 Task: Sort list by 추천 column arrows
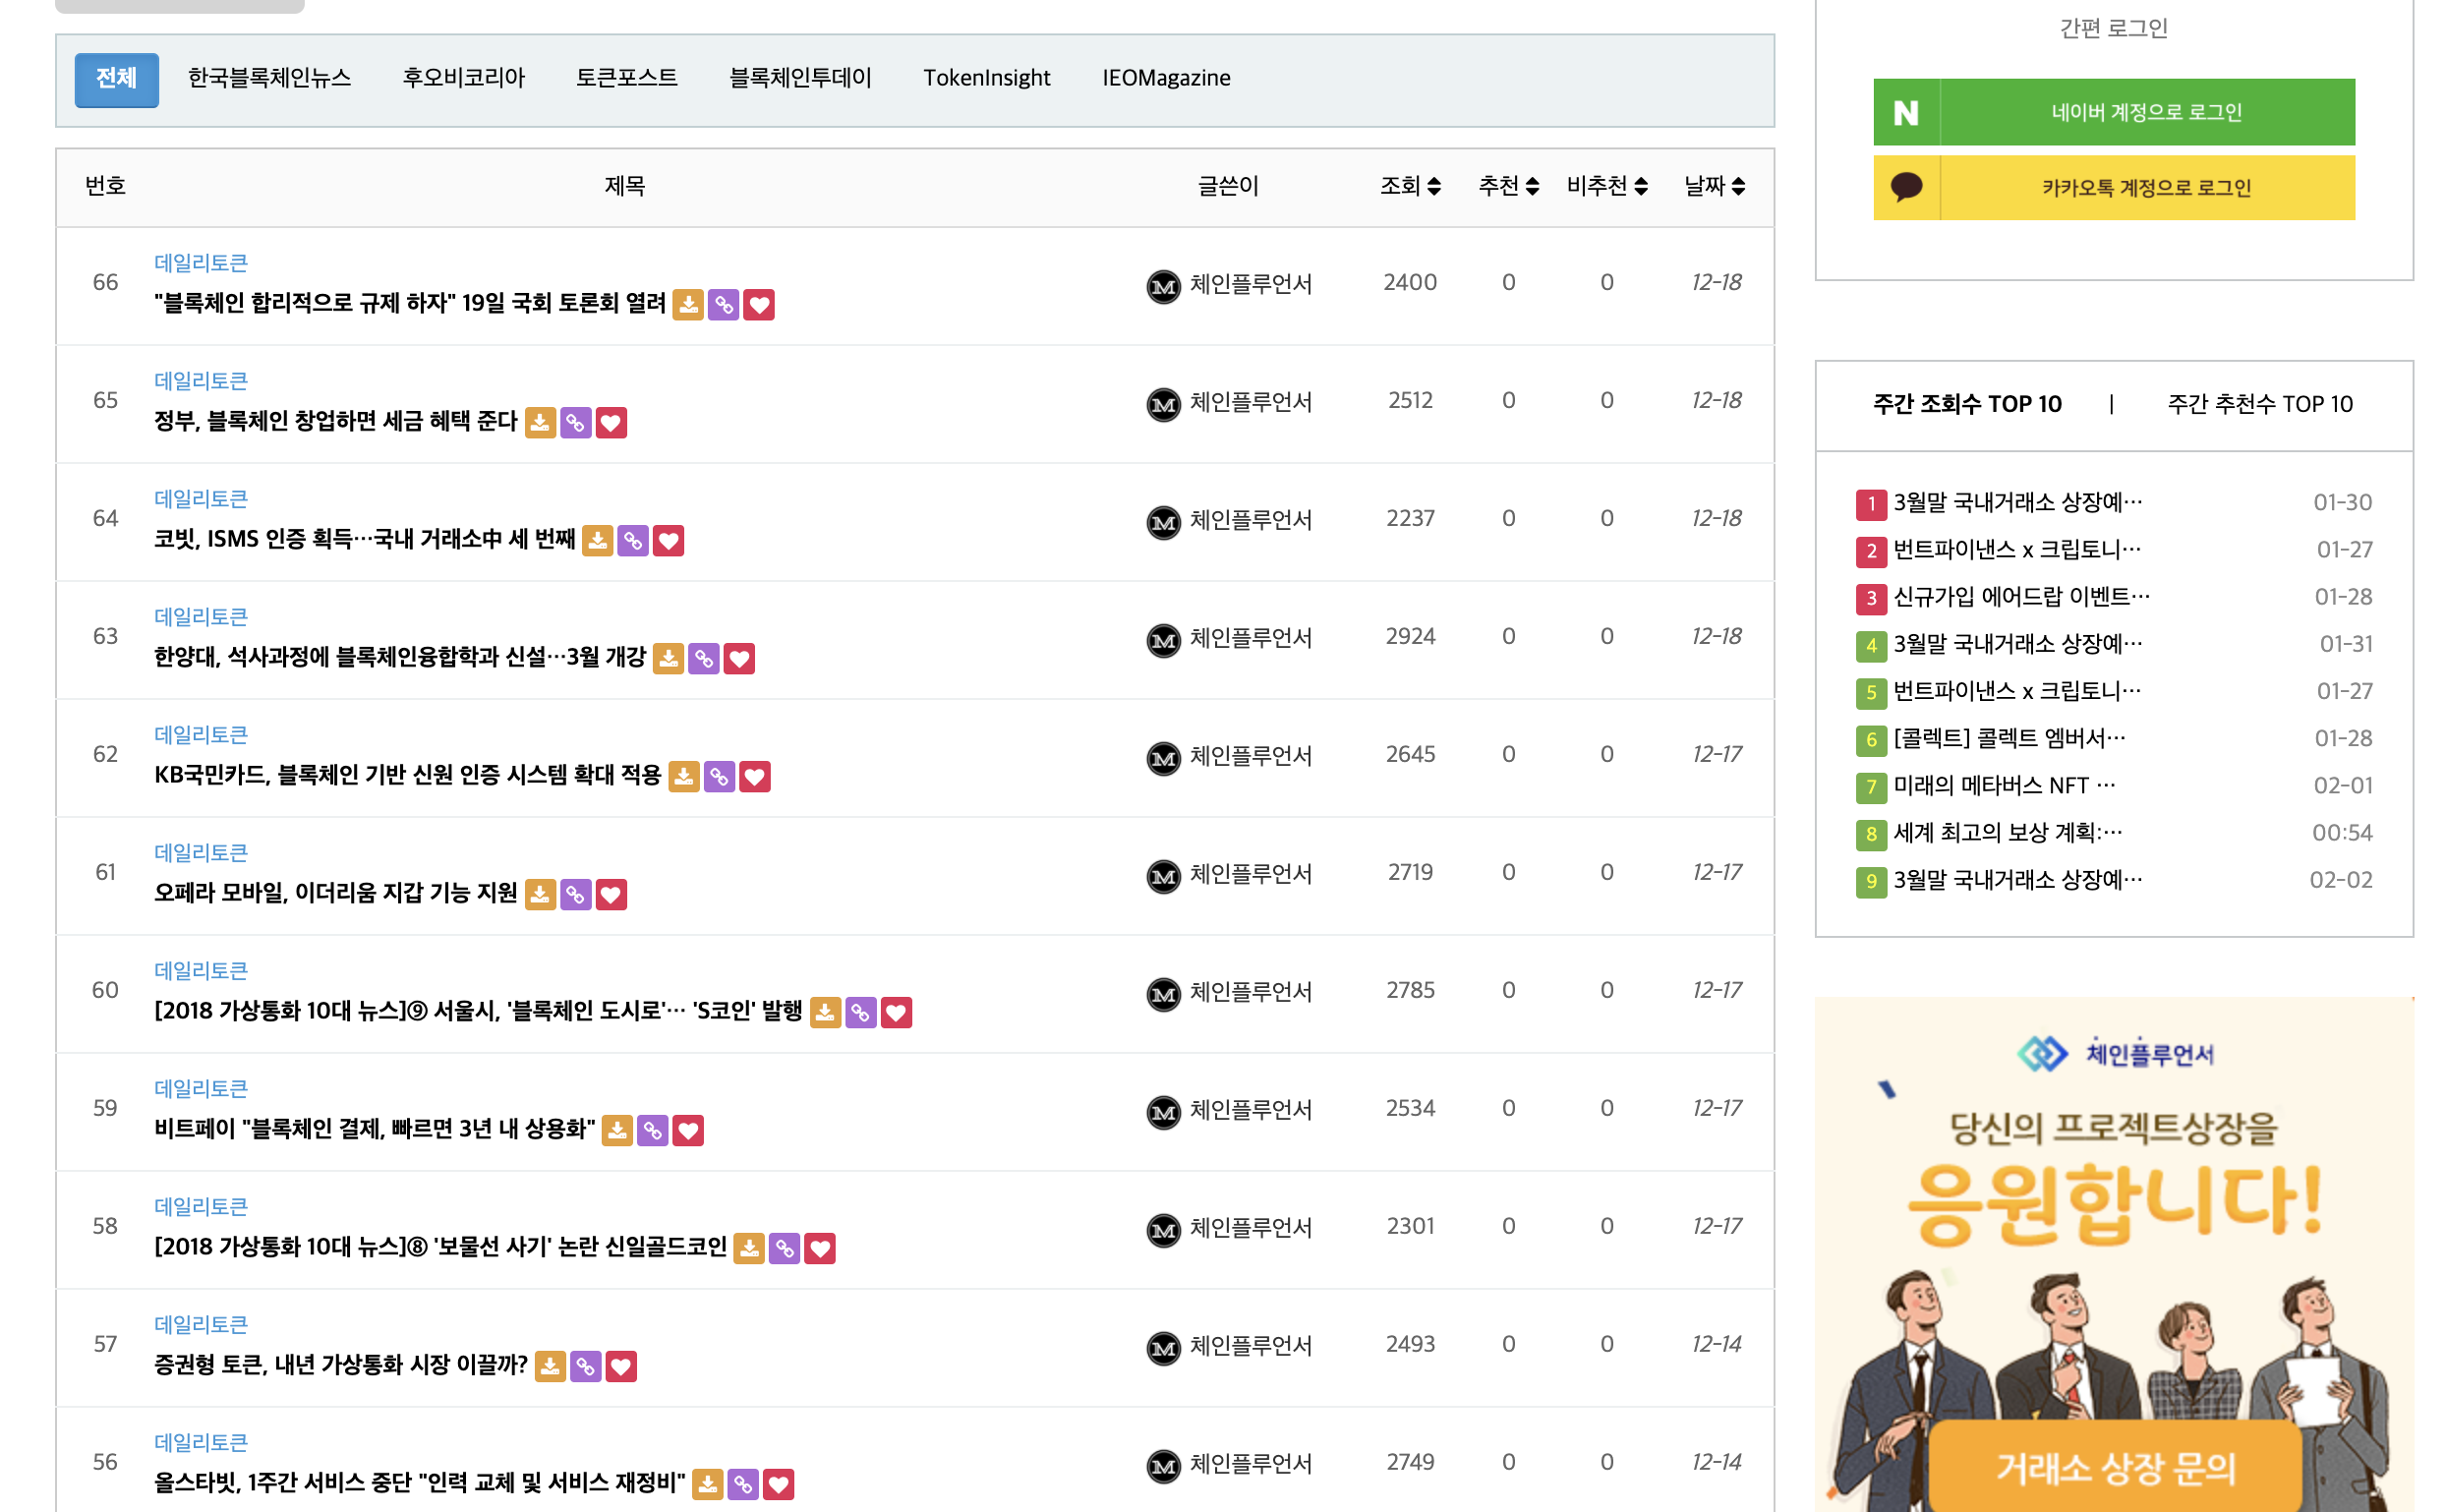coord(1531,186)
